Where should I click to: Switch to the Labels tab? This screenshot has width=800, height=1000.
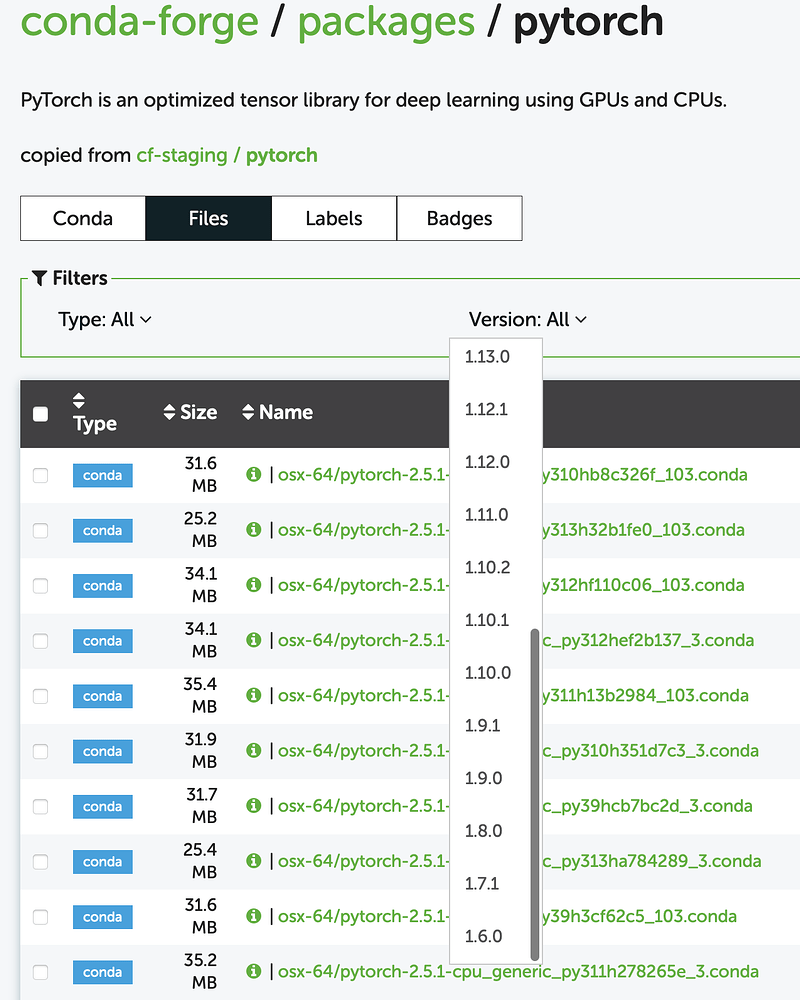(334, 218)
